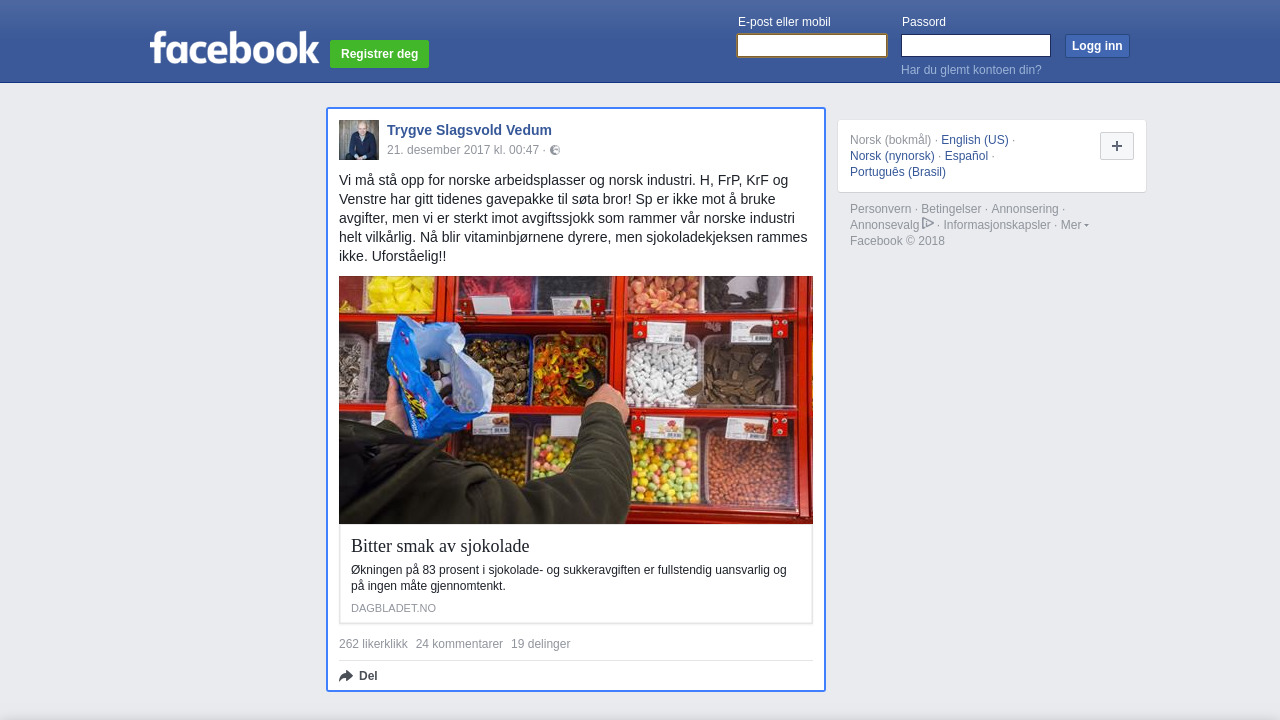Viewport: 1280px width, 720px height.
Task: Open the Bitter smak av sjokolade headline
Action: [440, 546]
